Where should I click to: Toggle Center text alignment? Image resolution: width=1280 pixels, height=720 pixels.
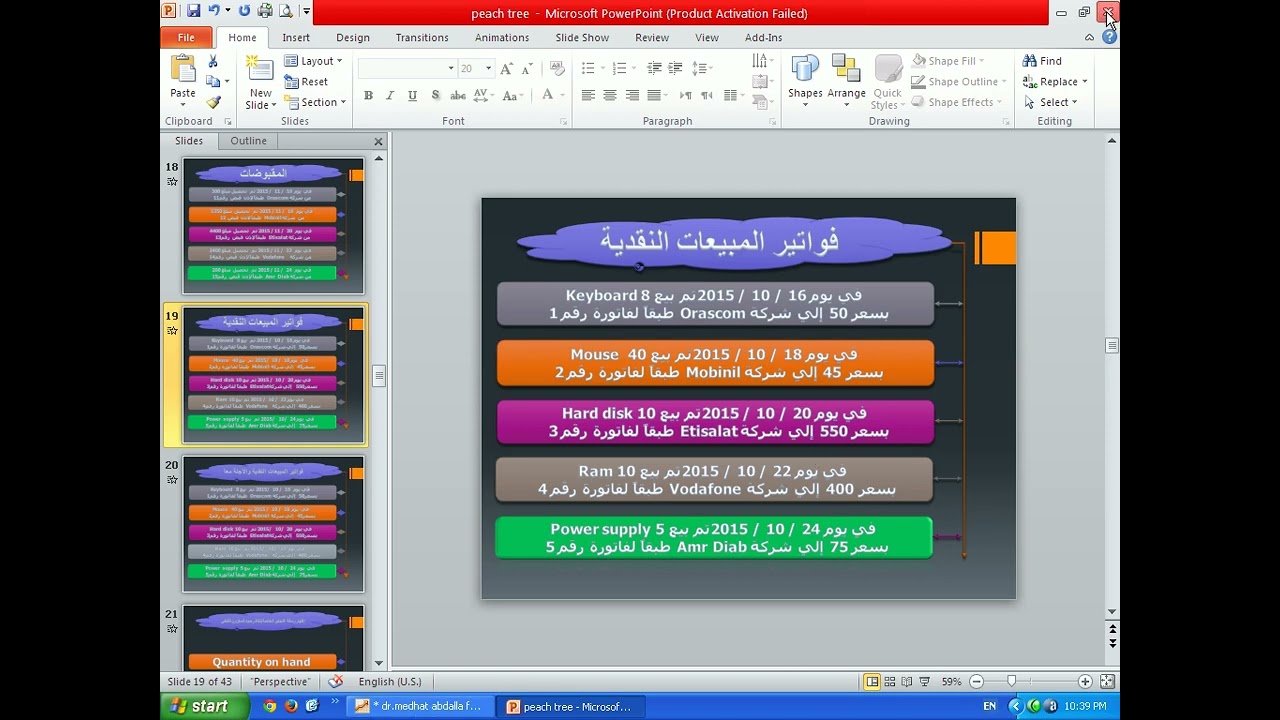(x=610, y=96)
